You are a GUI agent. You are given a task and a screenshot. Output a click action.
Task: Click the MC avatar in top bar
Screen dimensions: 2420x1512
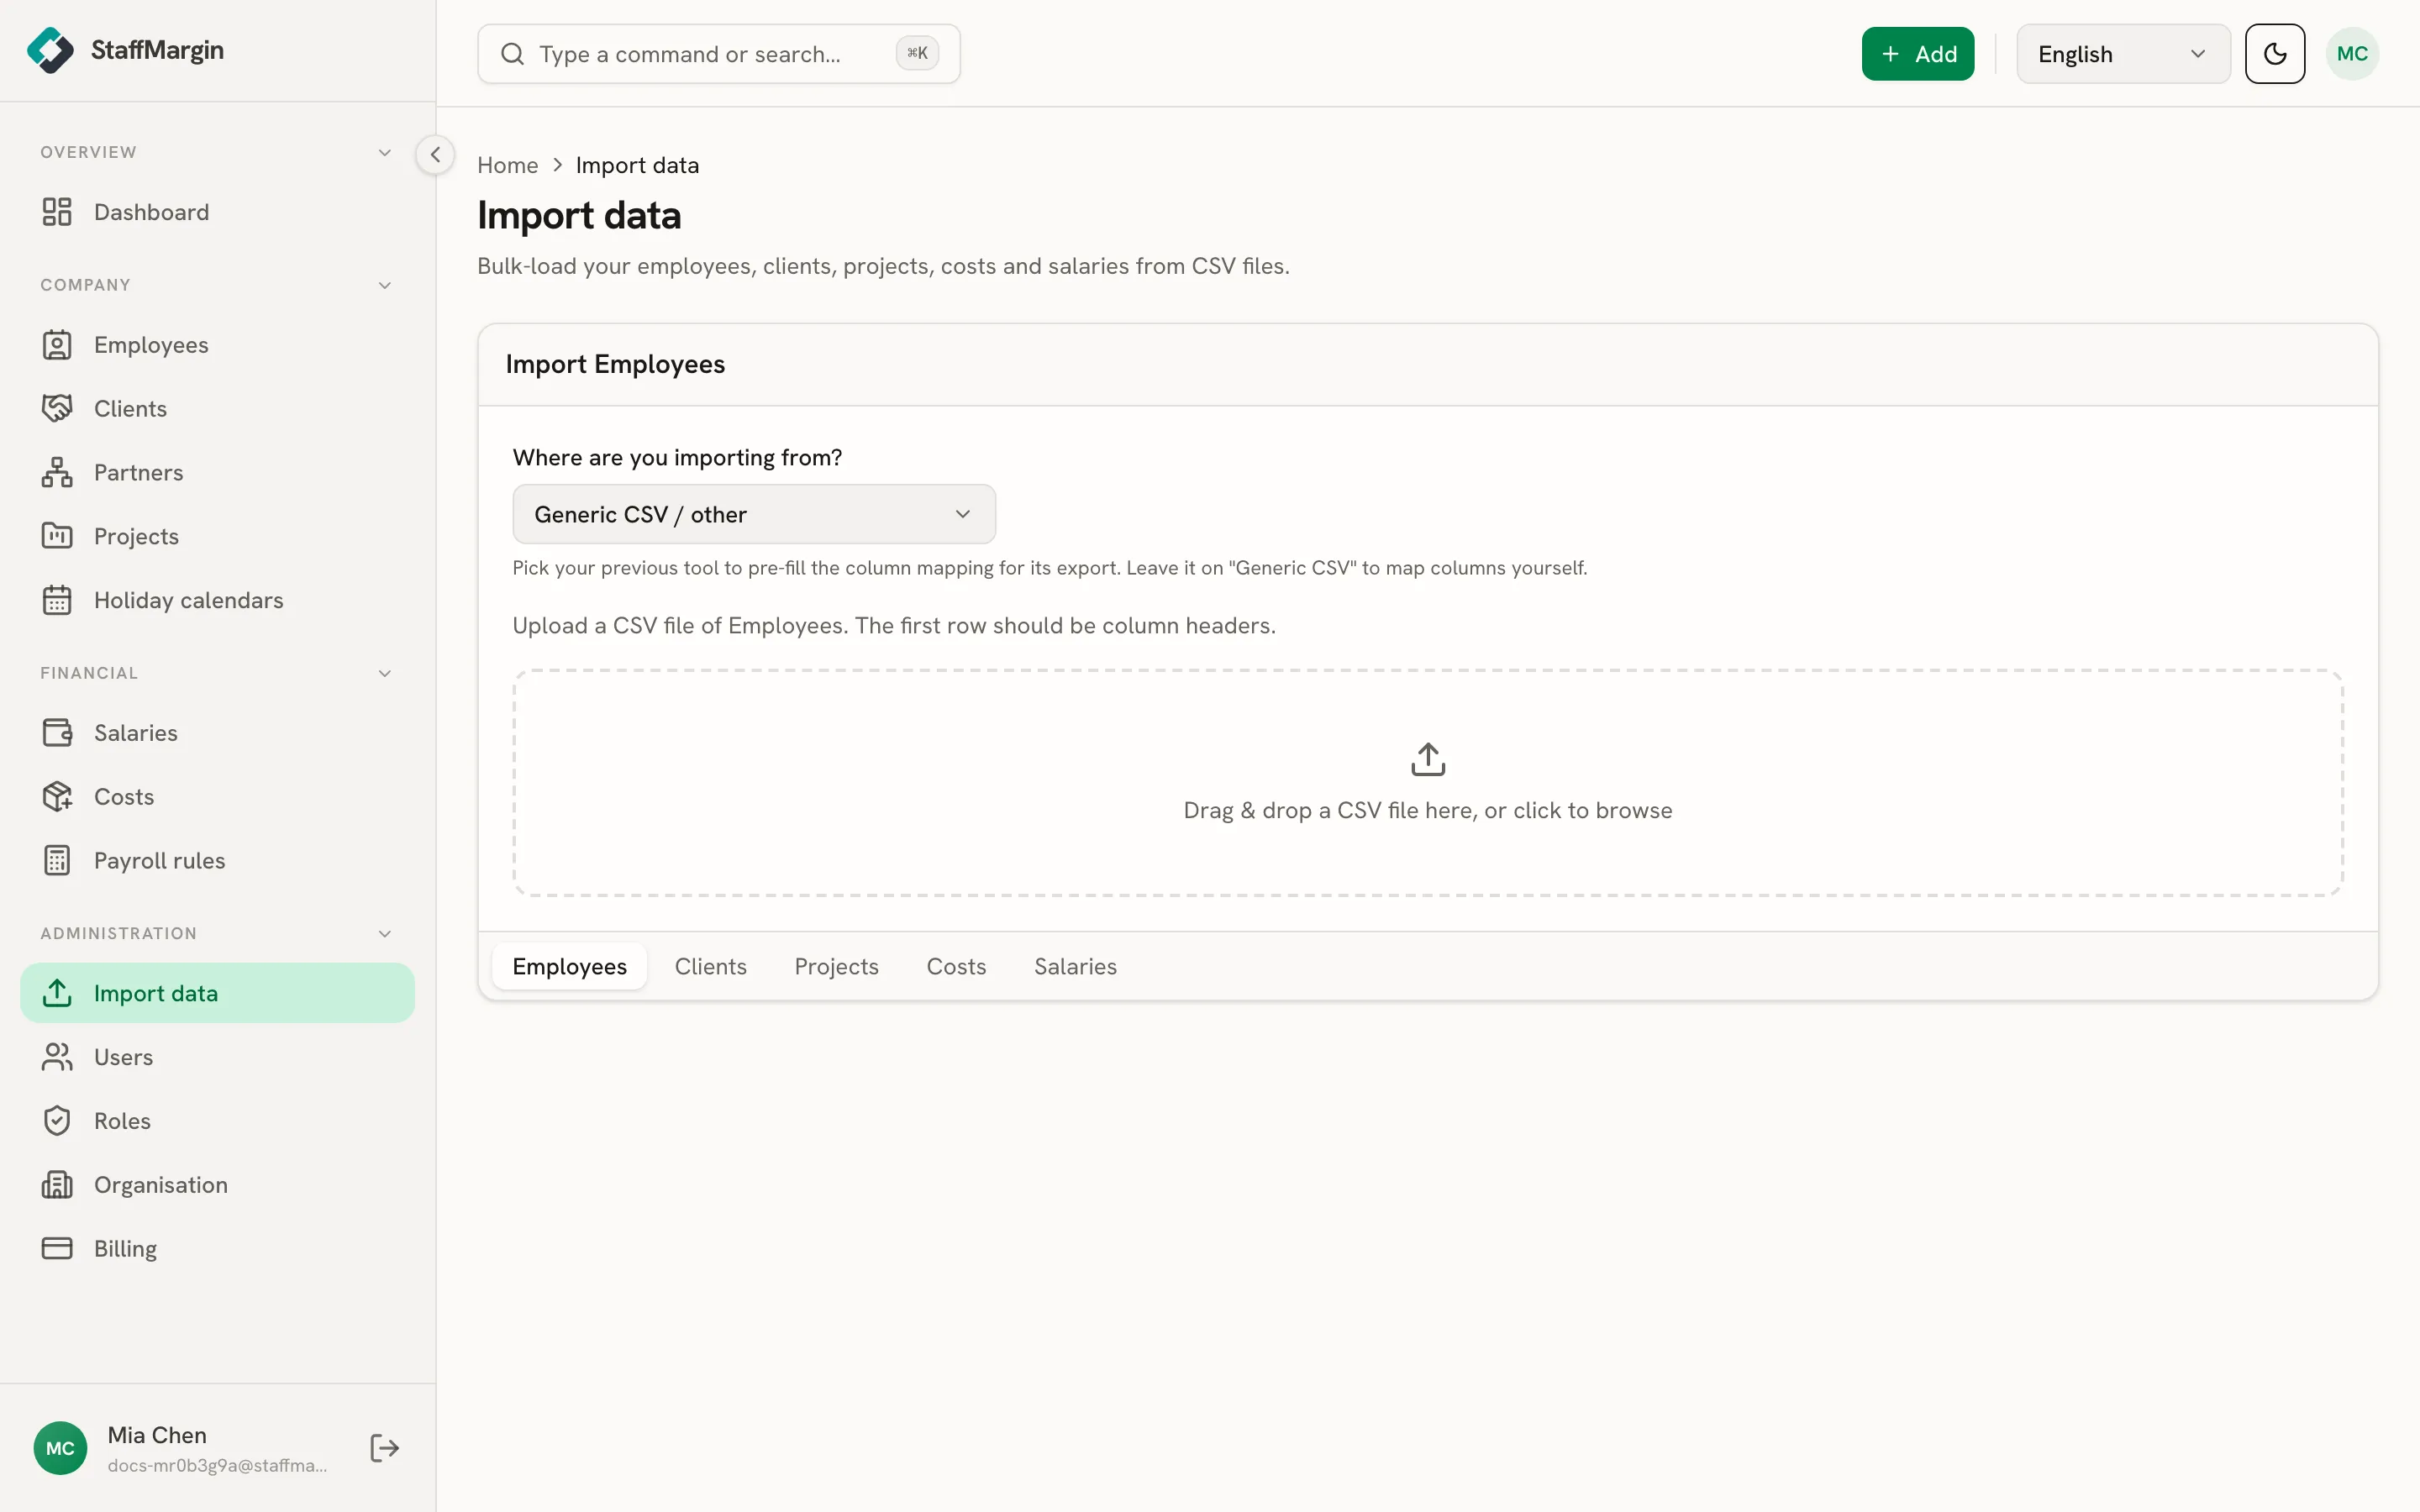tap(2352, 54)
